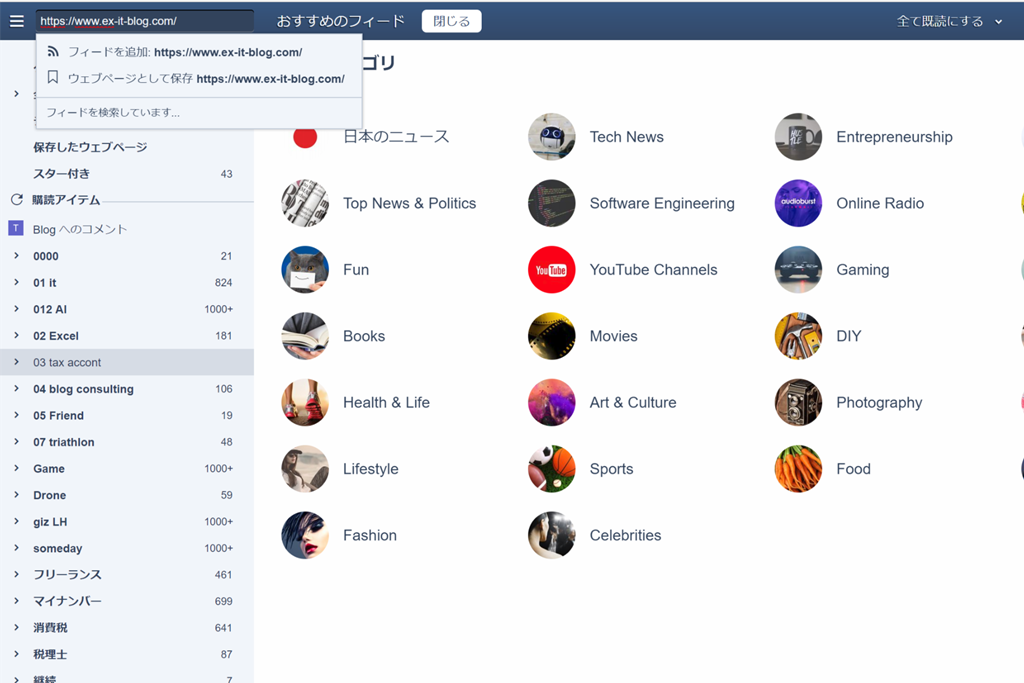Open the Food carrots thumbnail

pyautogui.click(x=798, y=469)
